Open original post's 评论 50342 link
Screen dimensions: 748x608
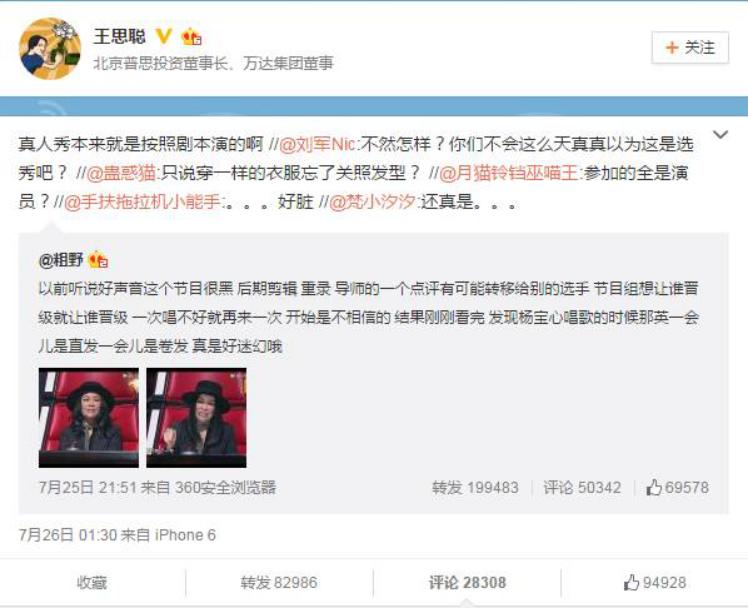(582, 487)
